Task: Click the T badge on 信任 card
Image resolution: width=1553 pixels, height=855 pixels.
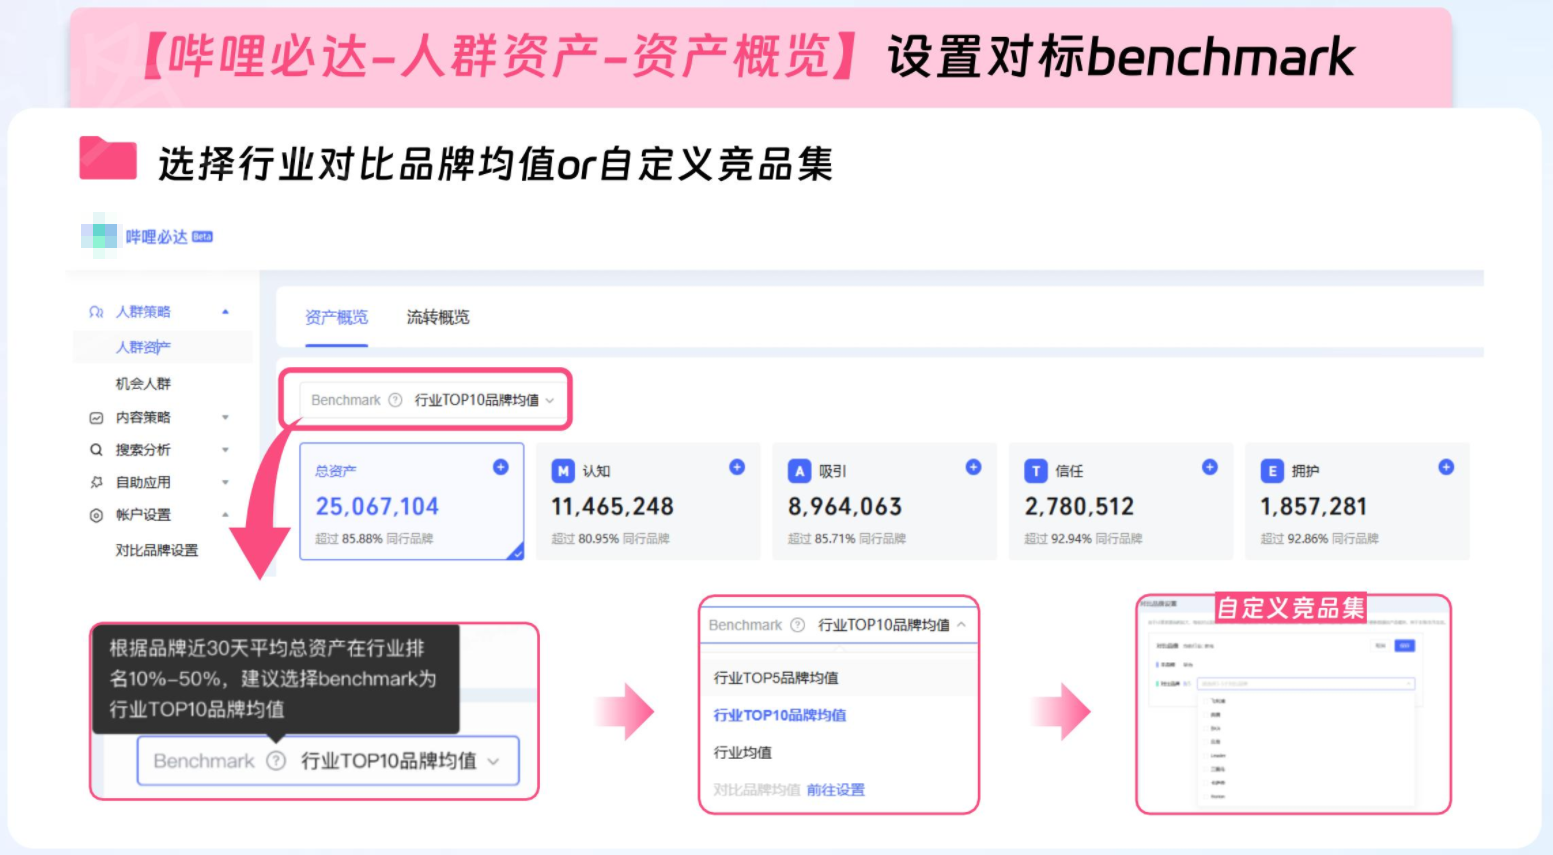Action: click(1036, 471)
